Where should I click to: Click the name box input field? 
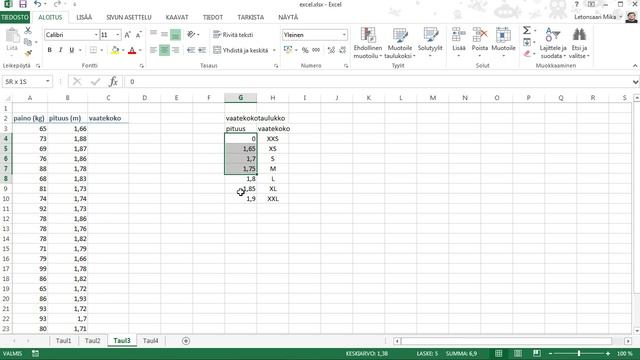tap(24, 82)
